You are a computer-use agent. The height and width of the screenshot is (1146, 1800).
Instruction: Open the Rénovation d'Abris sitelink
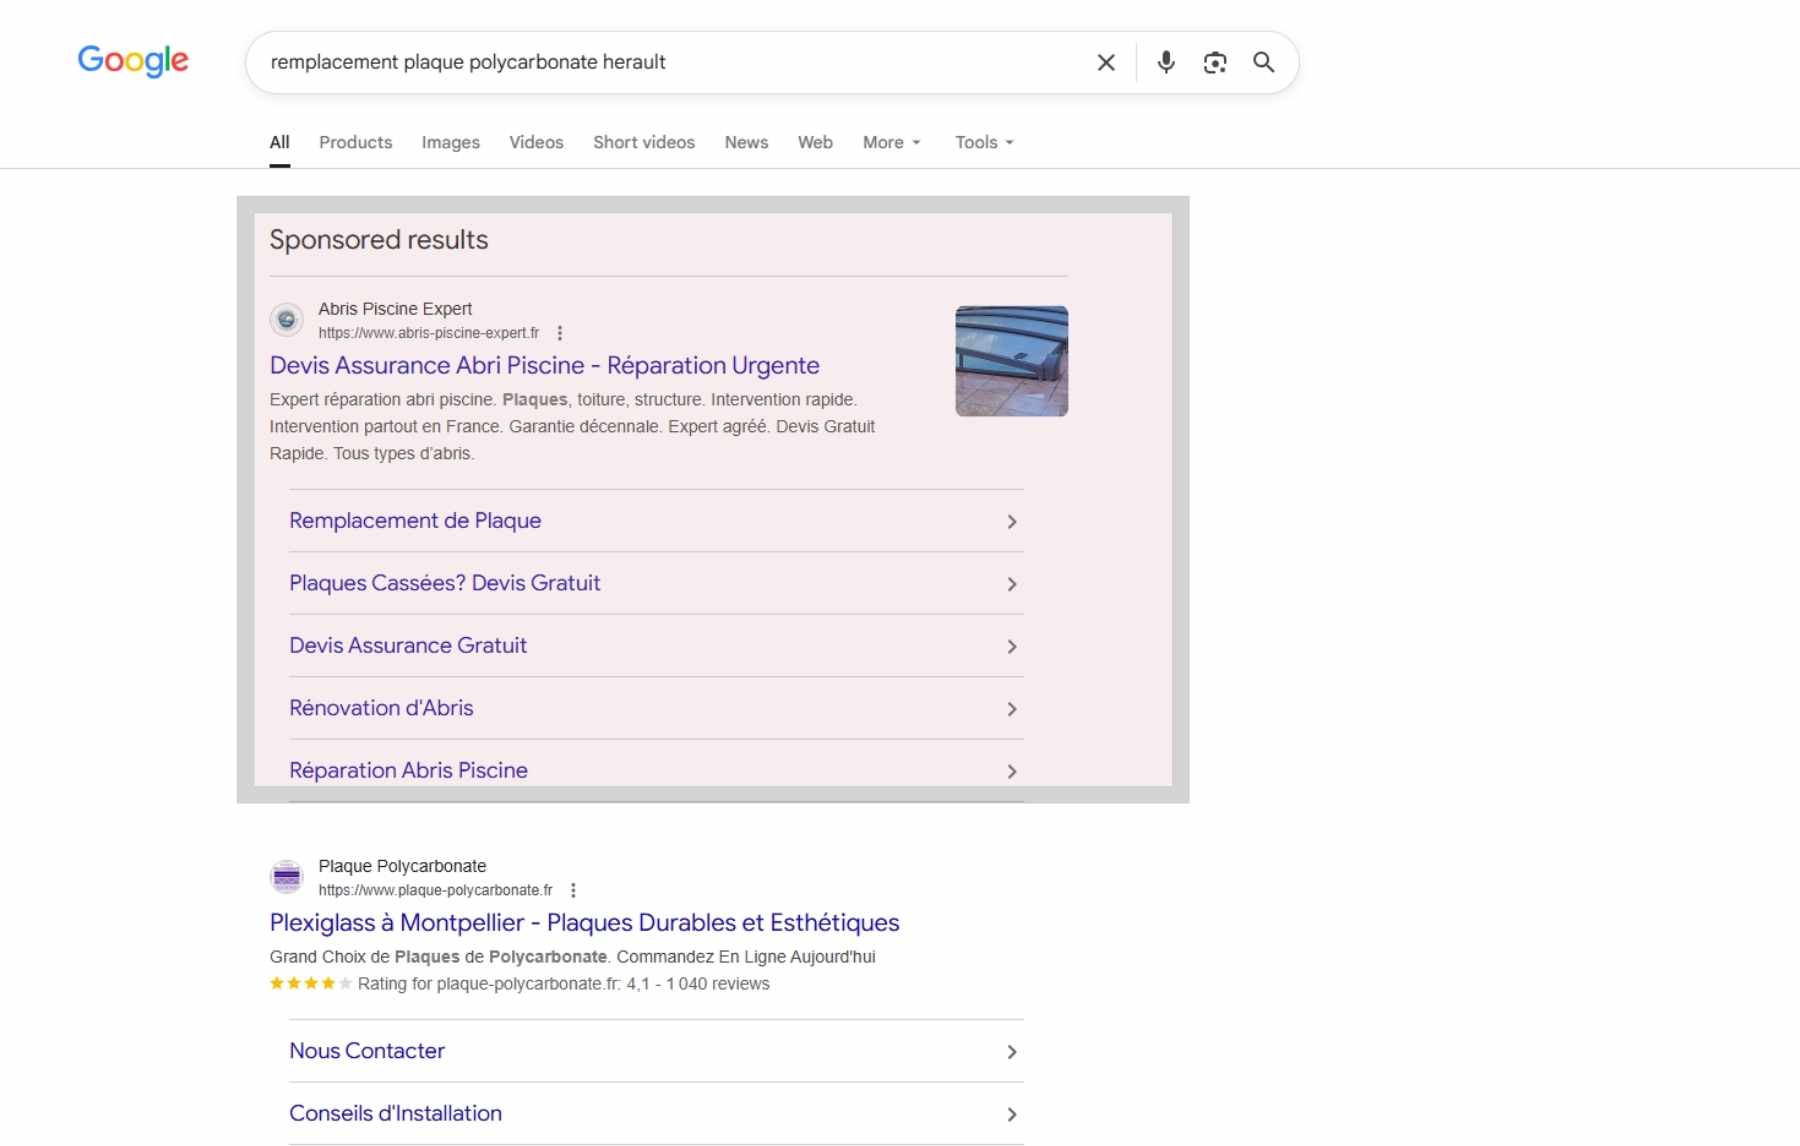pos(381,708)
